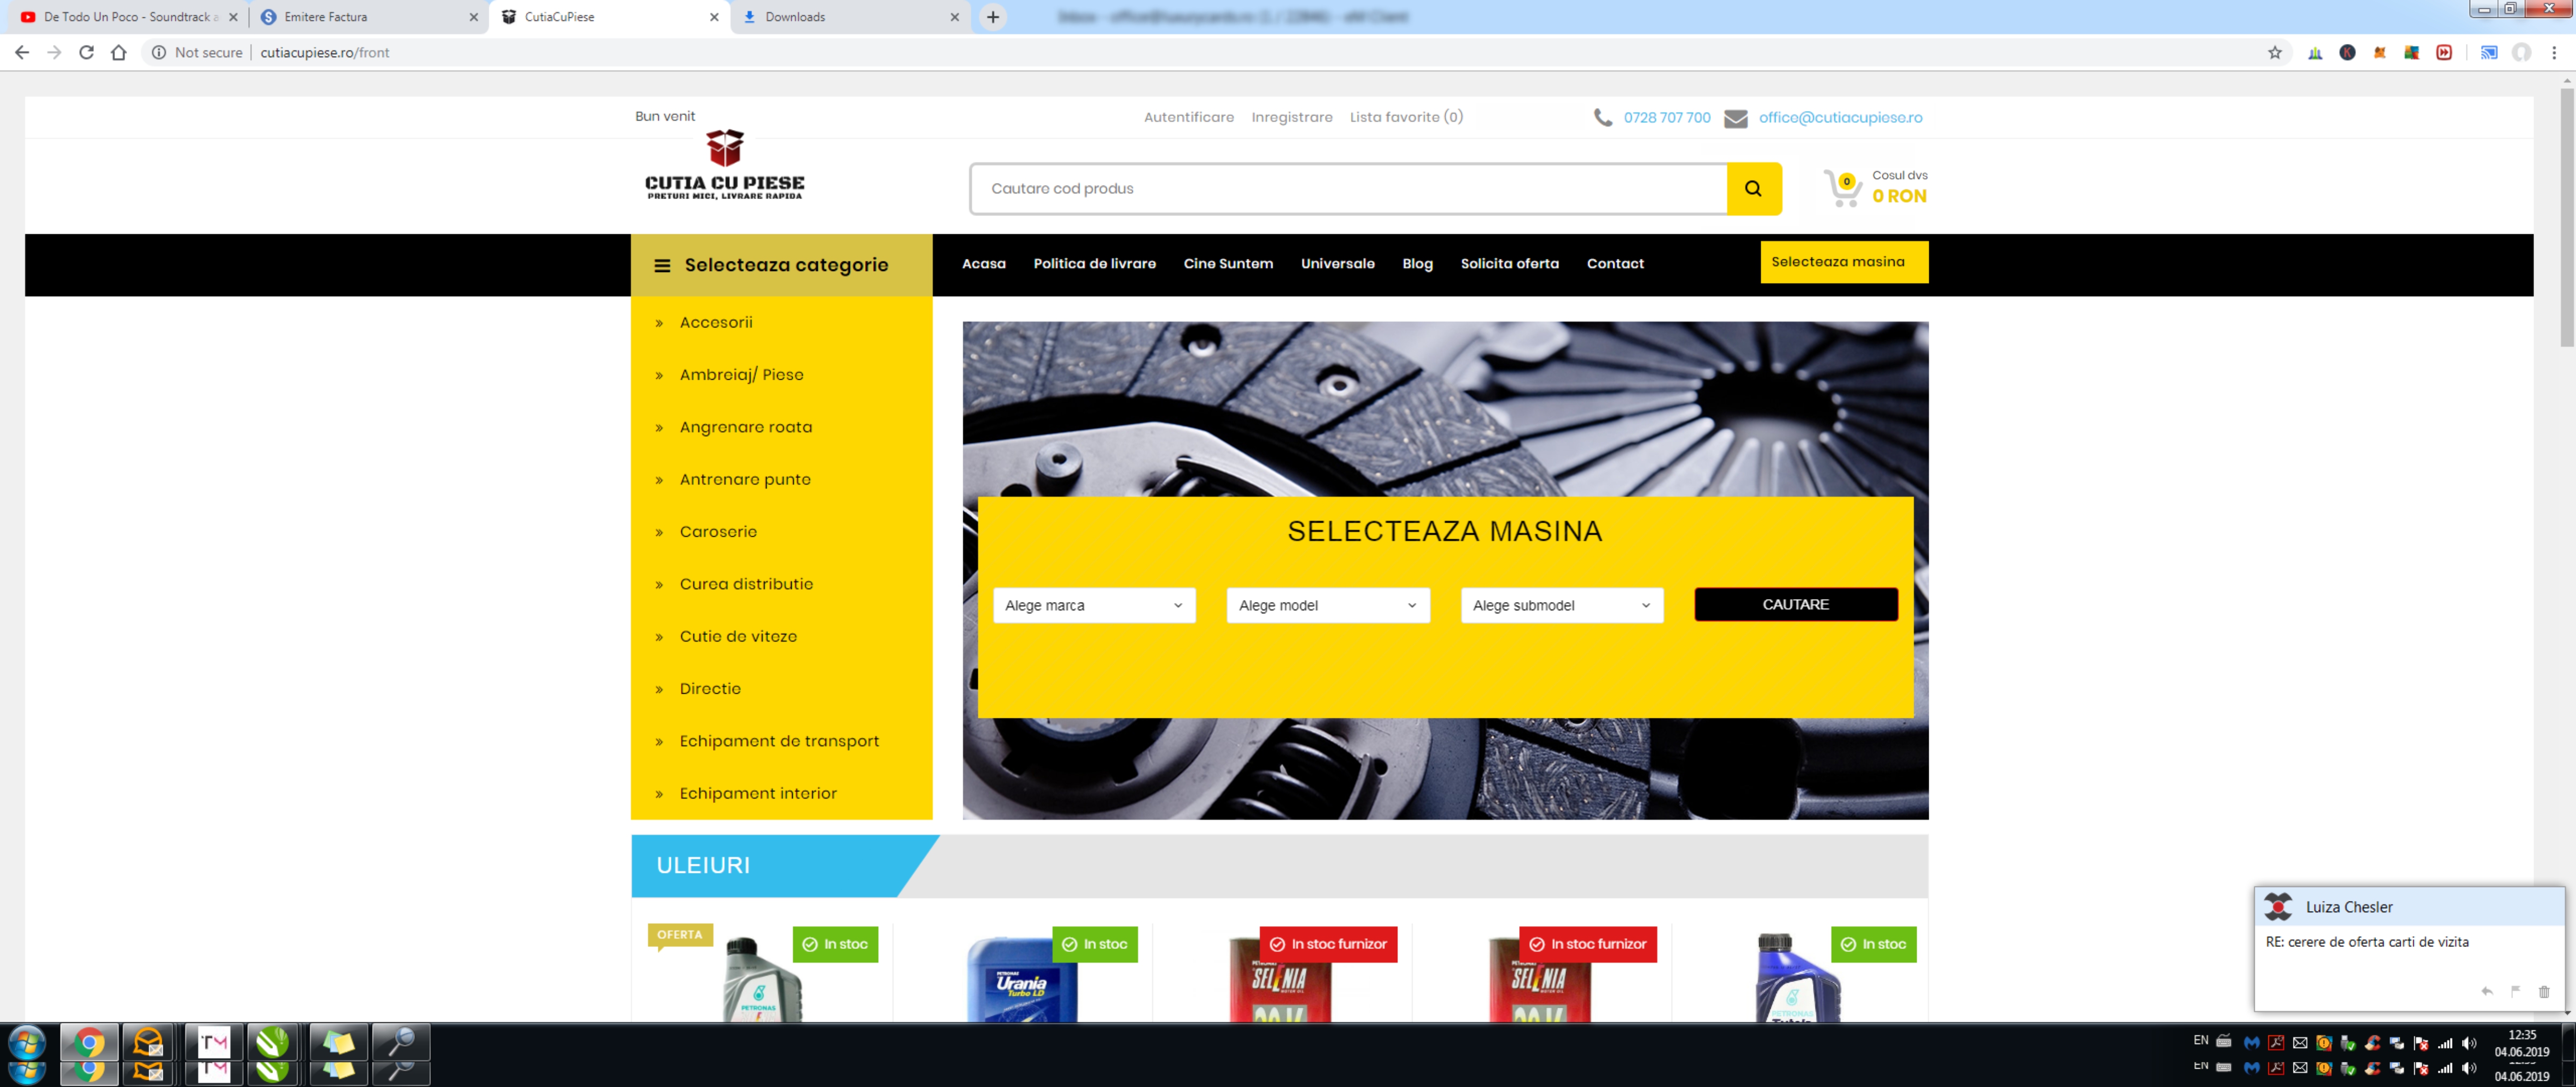Close the Downloads tab

coord(954,17)
